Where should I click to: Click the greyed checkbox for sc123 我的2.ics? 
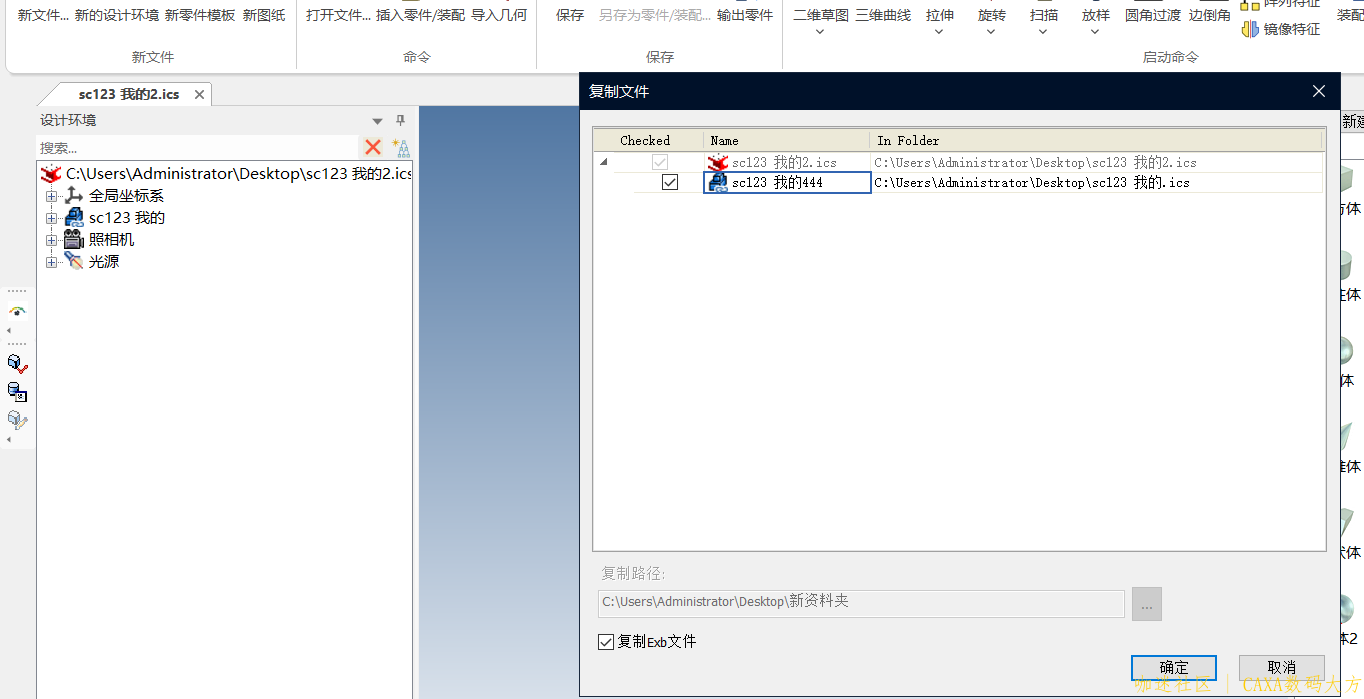[x=660, y=162]
